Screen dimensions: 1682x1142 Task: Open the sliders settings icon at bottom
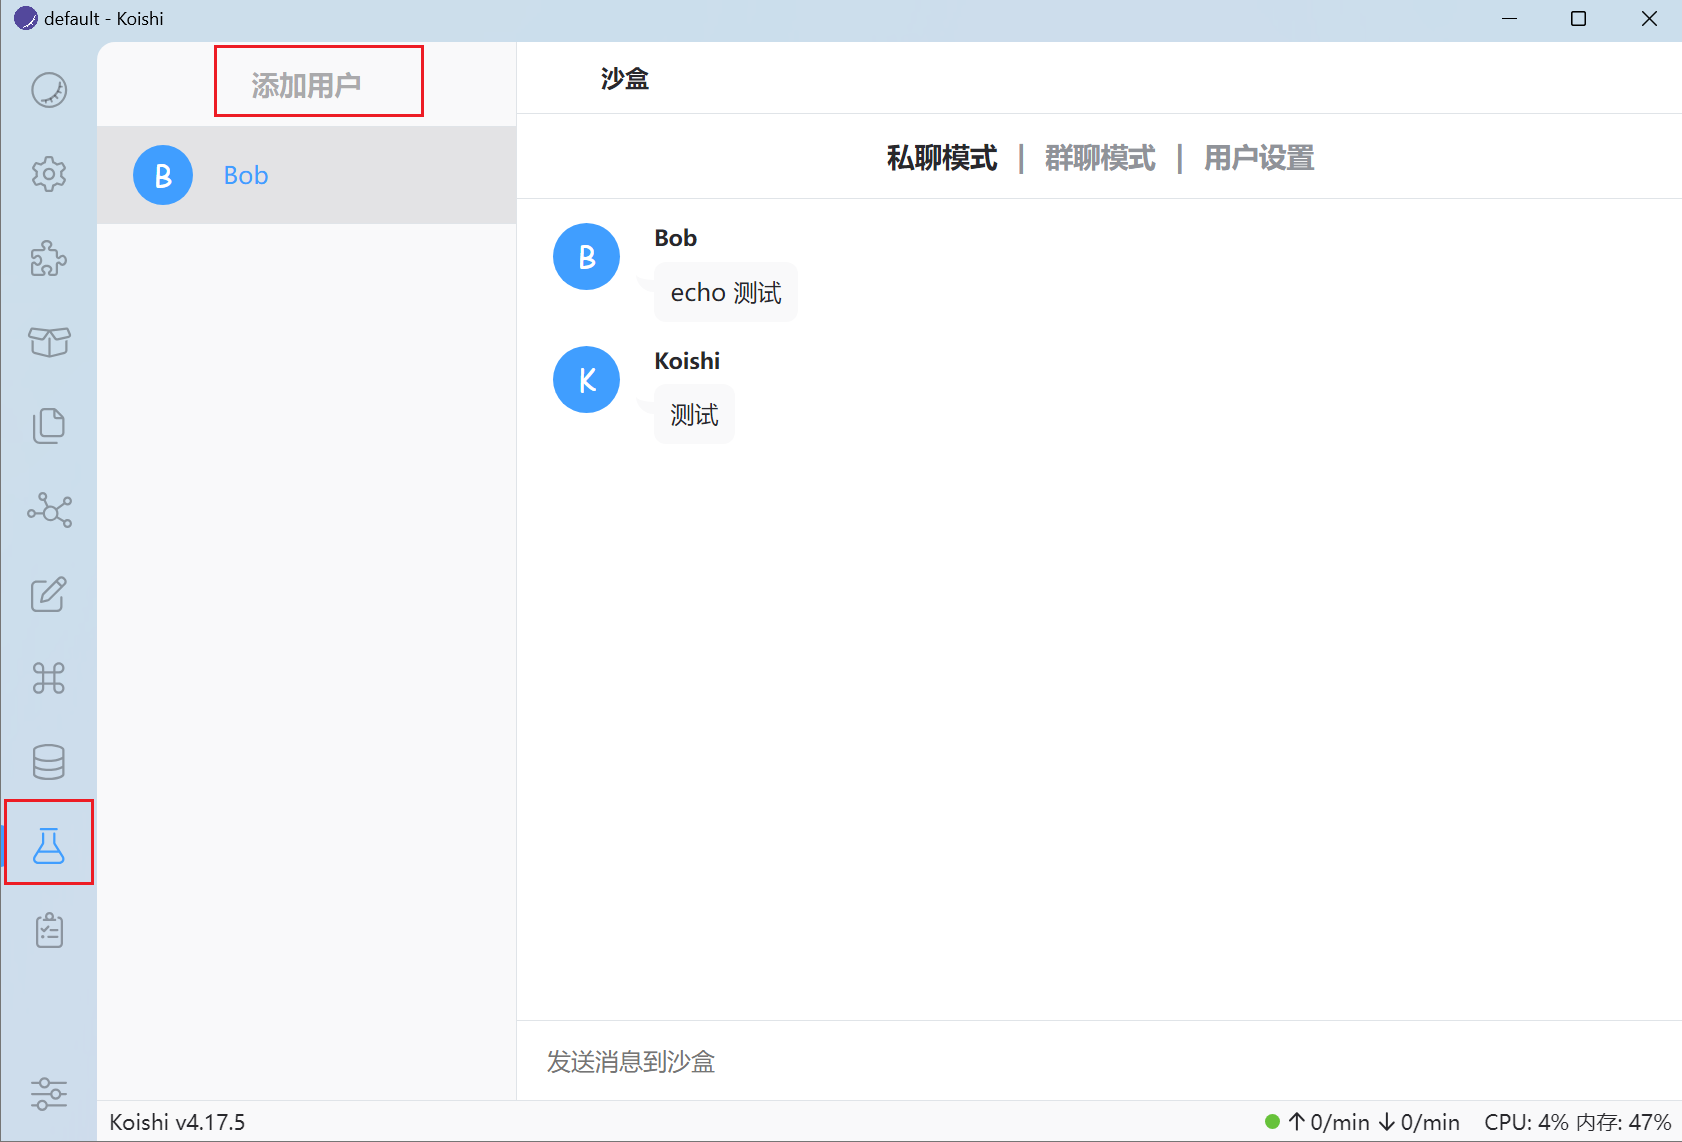pos(49,1094)
